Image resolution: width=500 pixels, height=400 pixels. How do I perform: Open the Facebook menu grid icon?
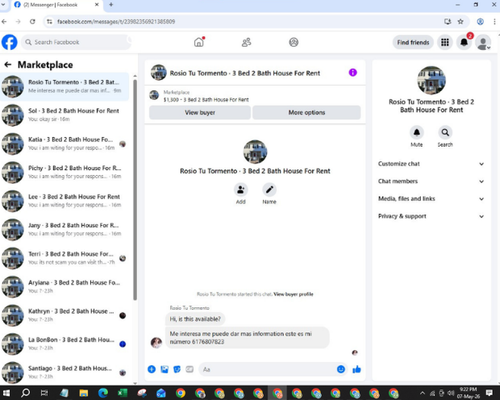445,42
